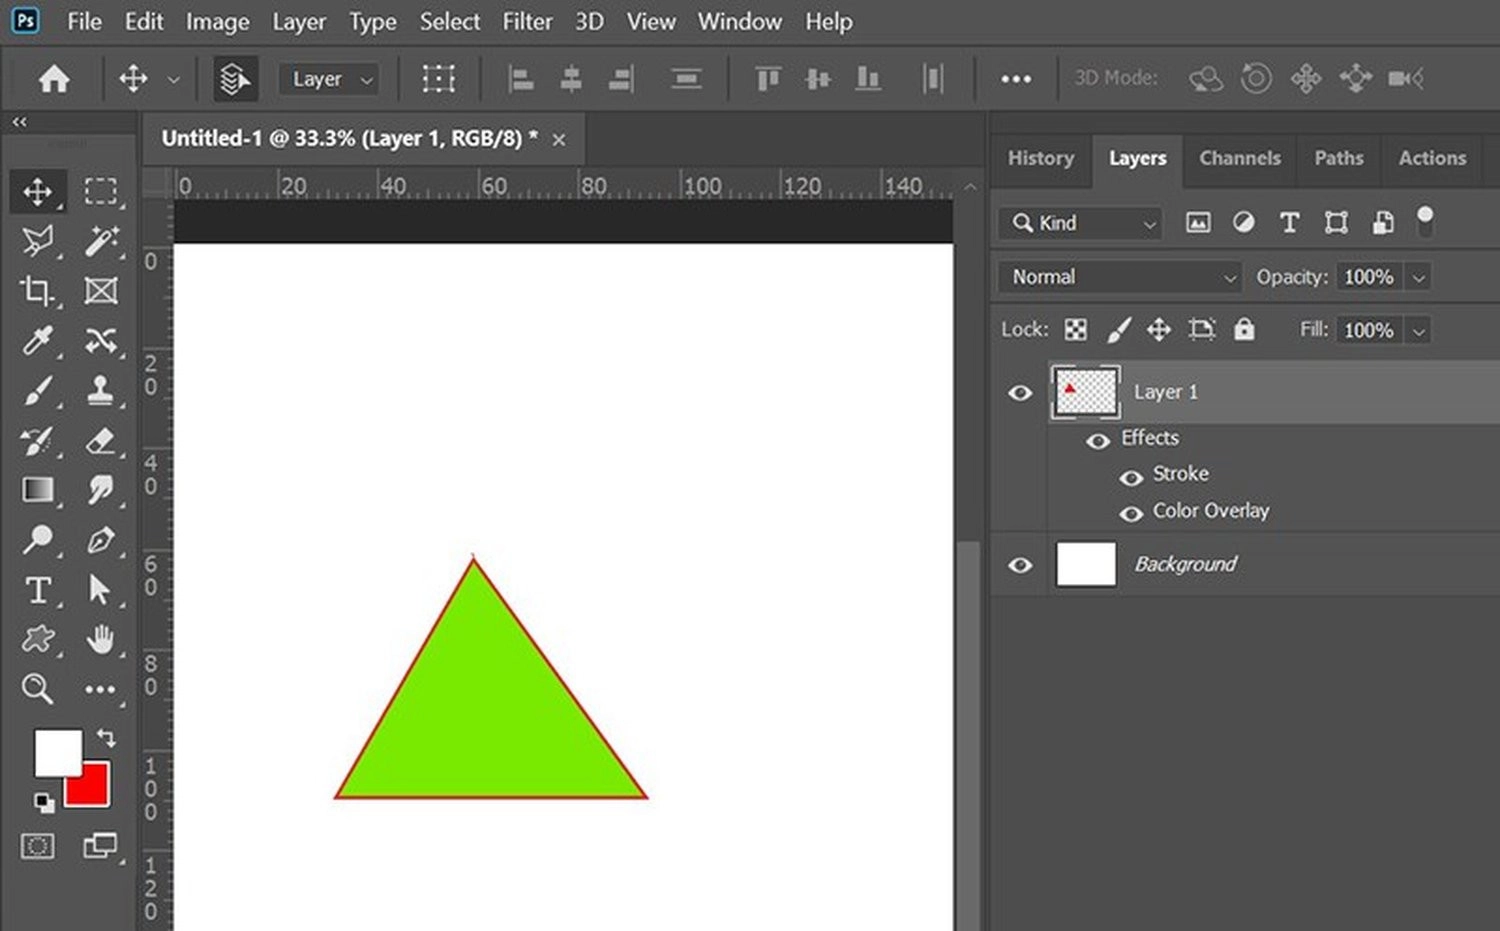Reset default foreground and background colors
This screenshot has width=1500, height=931.
click(x=44, y=802)
